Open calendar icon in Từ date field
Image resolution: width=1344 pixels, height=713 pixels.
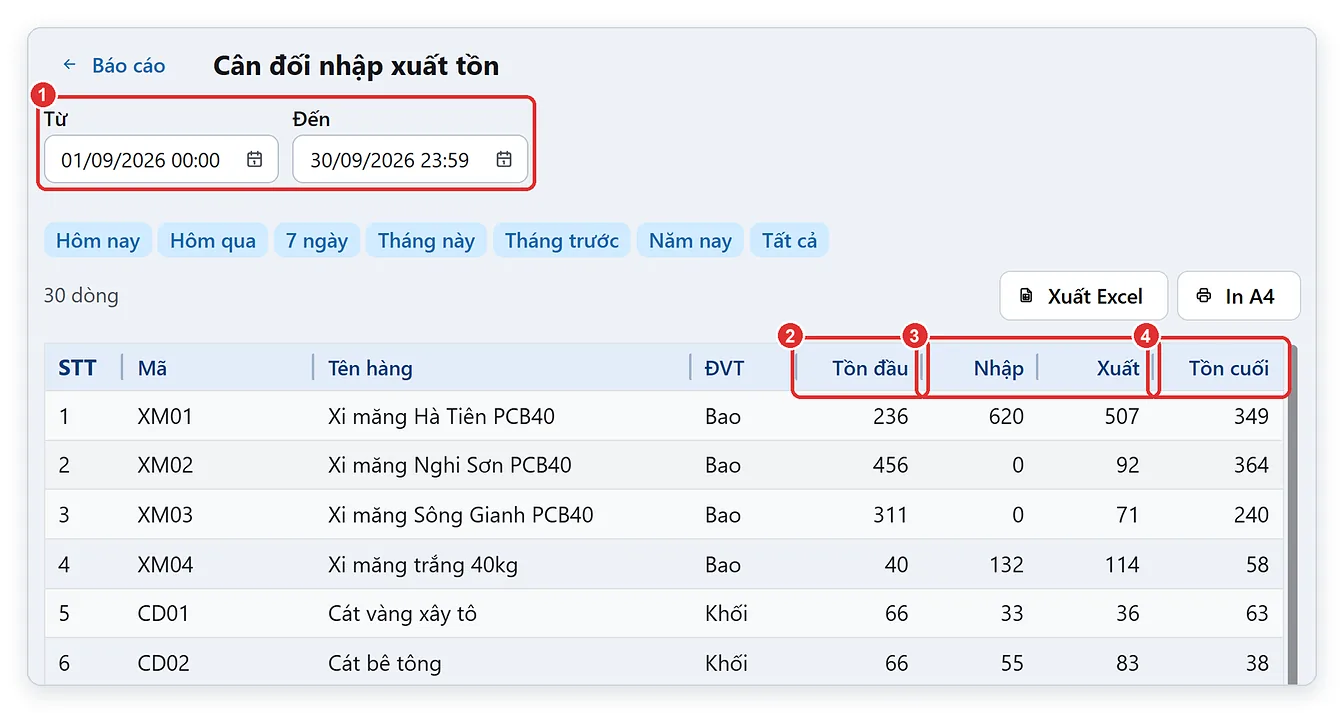pyautogui.click(x=255, y=159)
